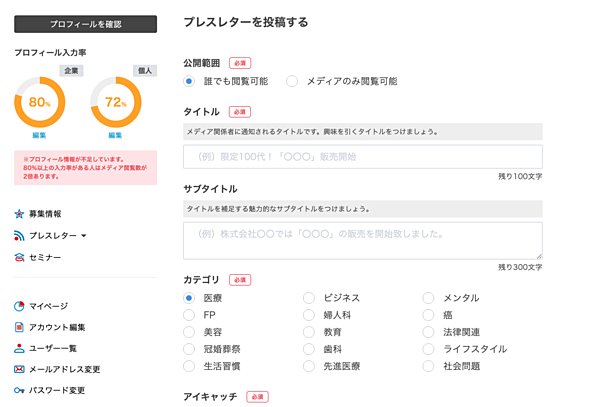This screenshot has height=407, width=600.
Task: Click the RSS icon beside プレスレター
Action: (x=19, y=236)
